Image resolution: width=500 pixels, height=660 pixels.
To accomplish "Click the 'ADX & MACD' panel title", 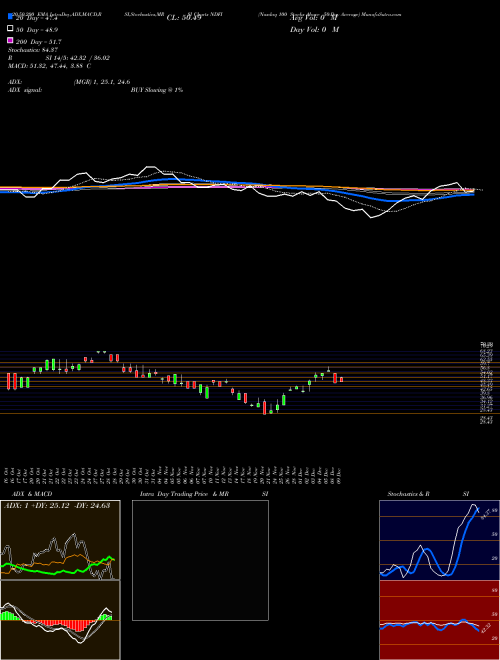I will [32, 494].
